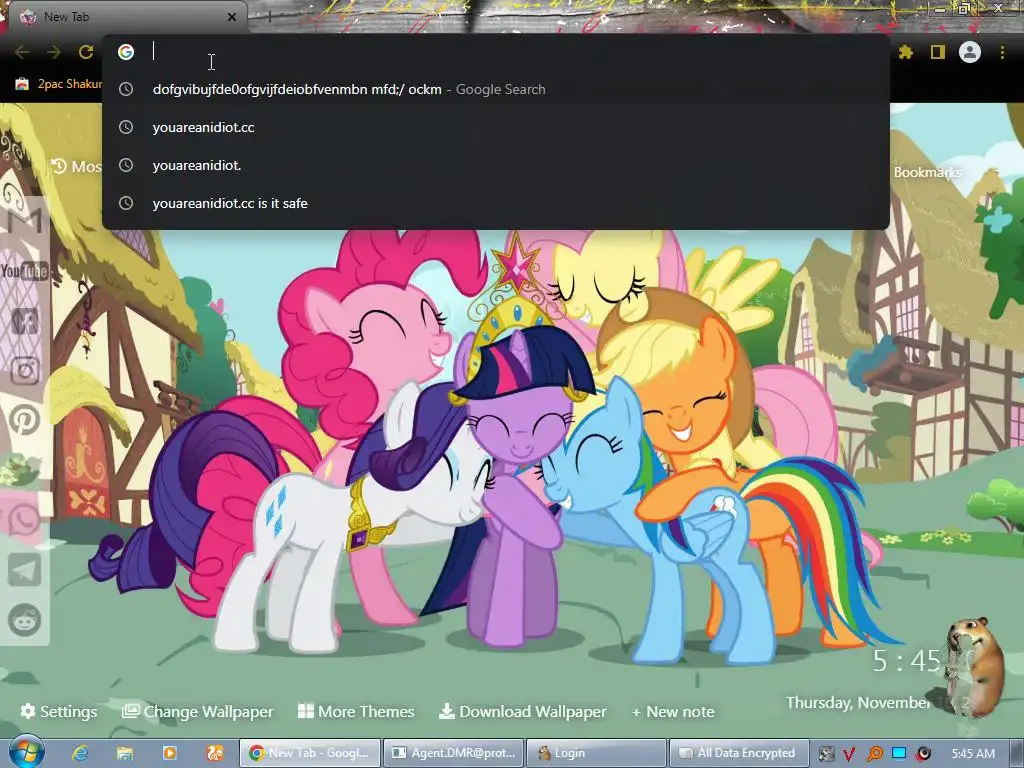Launch Internet Explorer from the taskbar
The image size is (1024, 768).
click(x=80, y=753)
